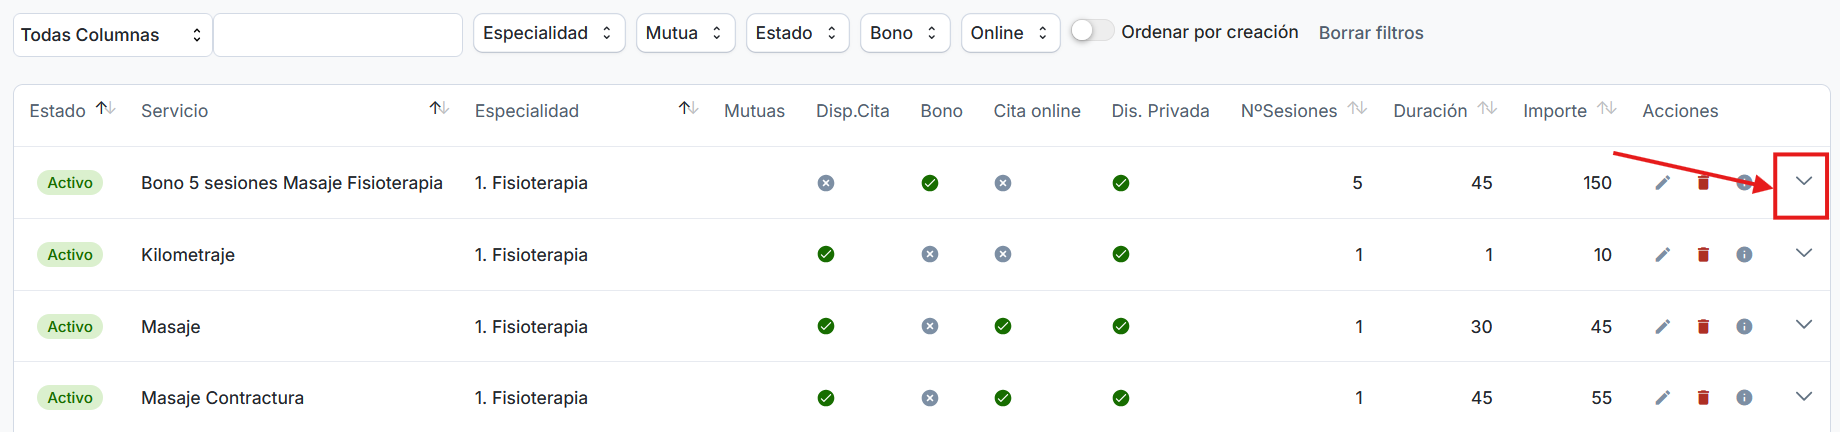The width and height of the screenshot is (1840, 432).
Task: Open the Todas Columnas column selector
Action: pyautogui.click(x=112, y=35)
